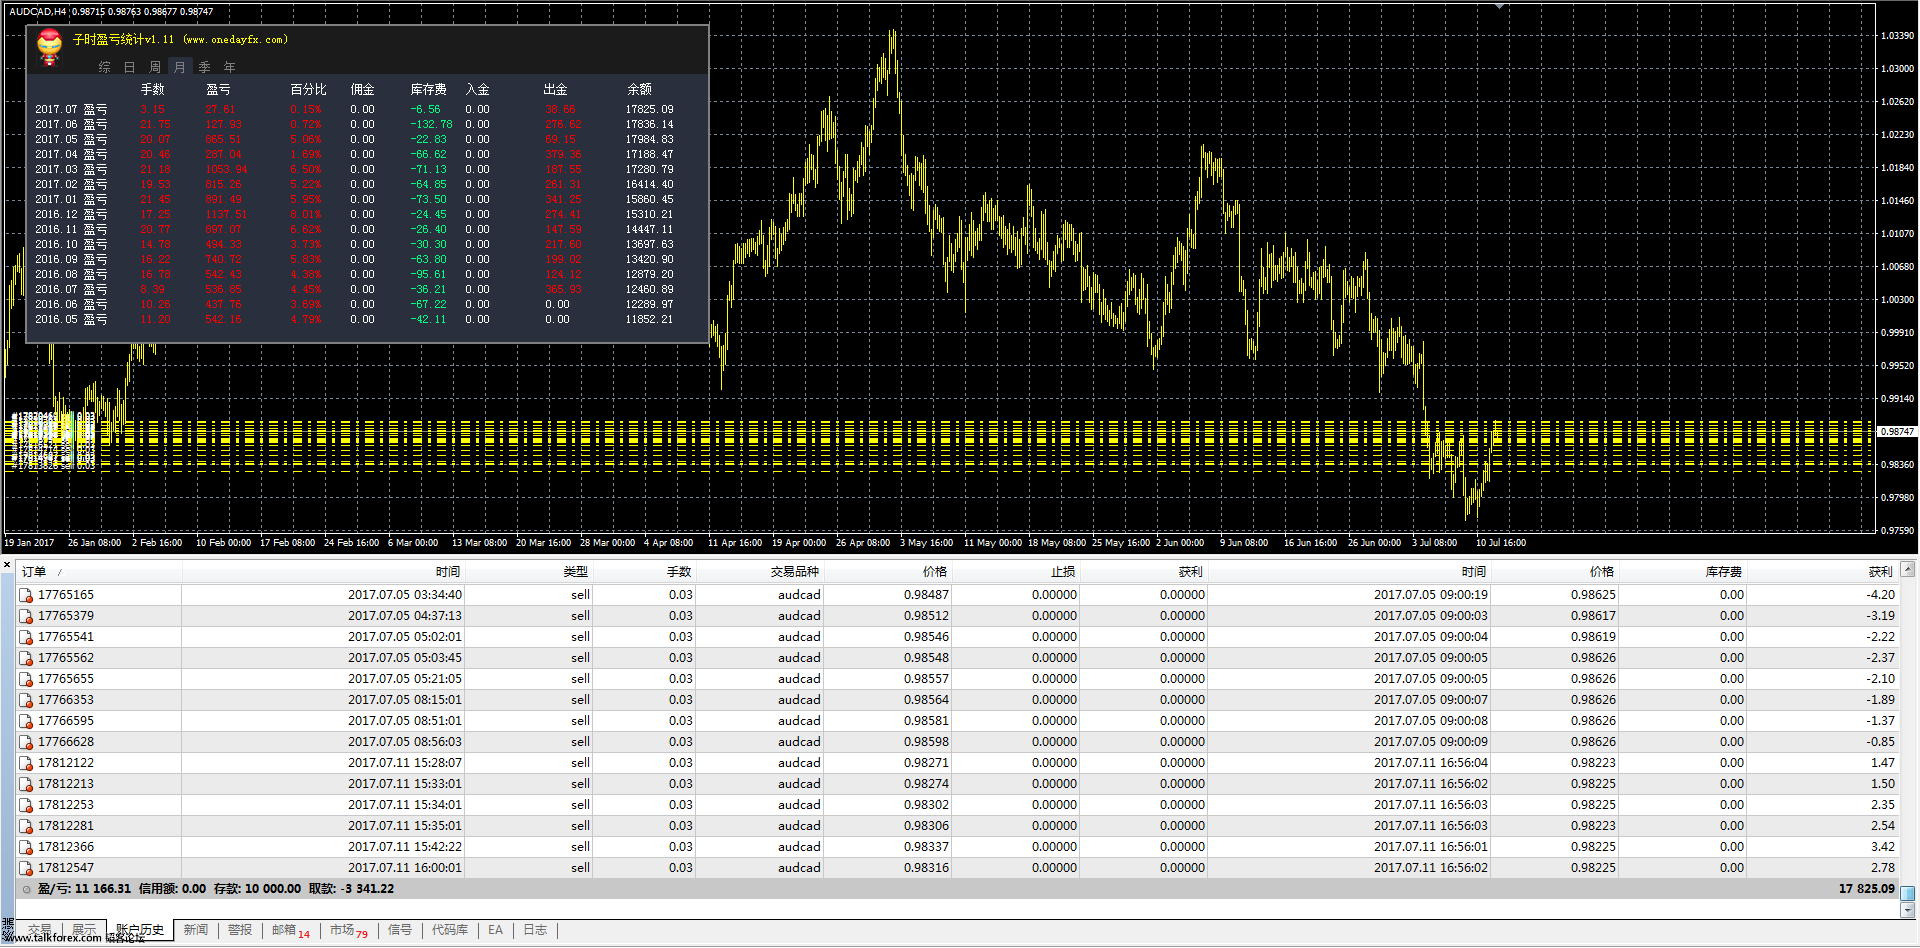Click the icon of order 17812547

(26, 868)
